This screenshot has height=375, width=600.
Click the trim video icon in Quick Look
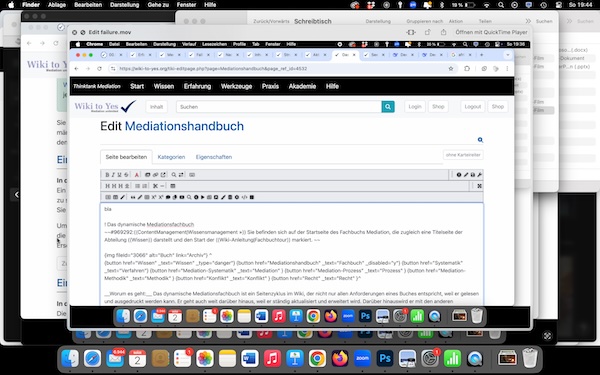click(x=411, y=32)
